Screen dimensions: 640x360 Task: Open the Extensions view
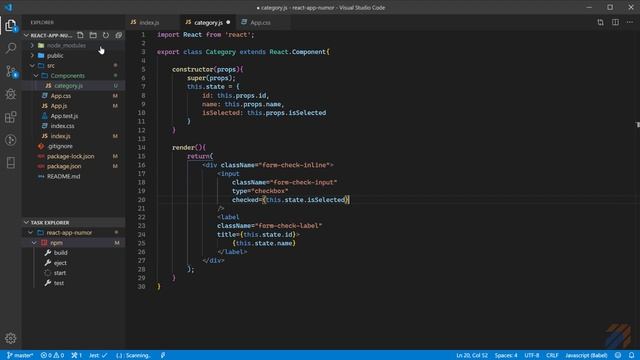click(x=11, y=117)
